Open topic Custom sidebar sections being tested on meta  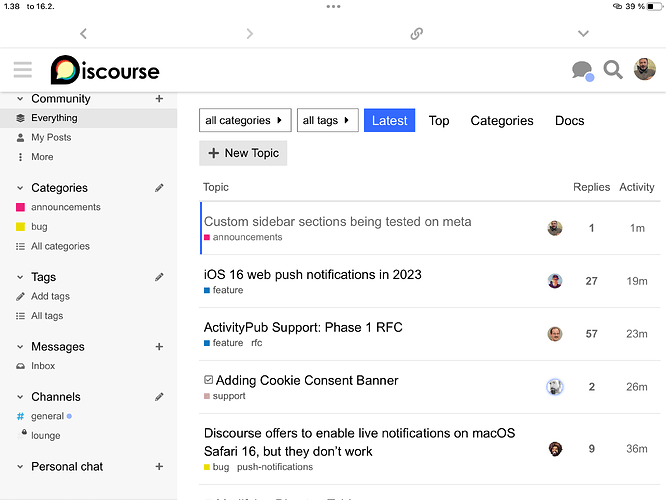click(x=338, y=221)
